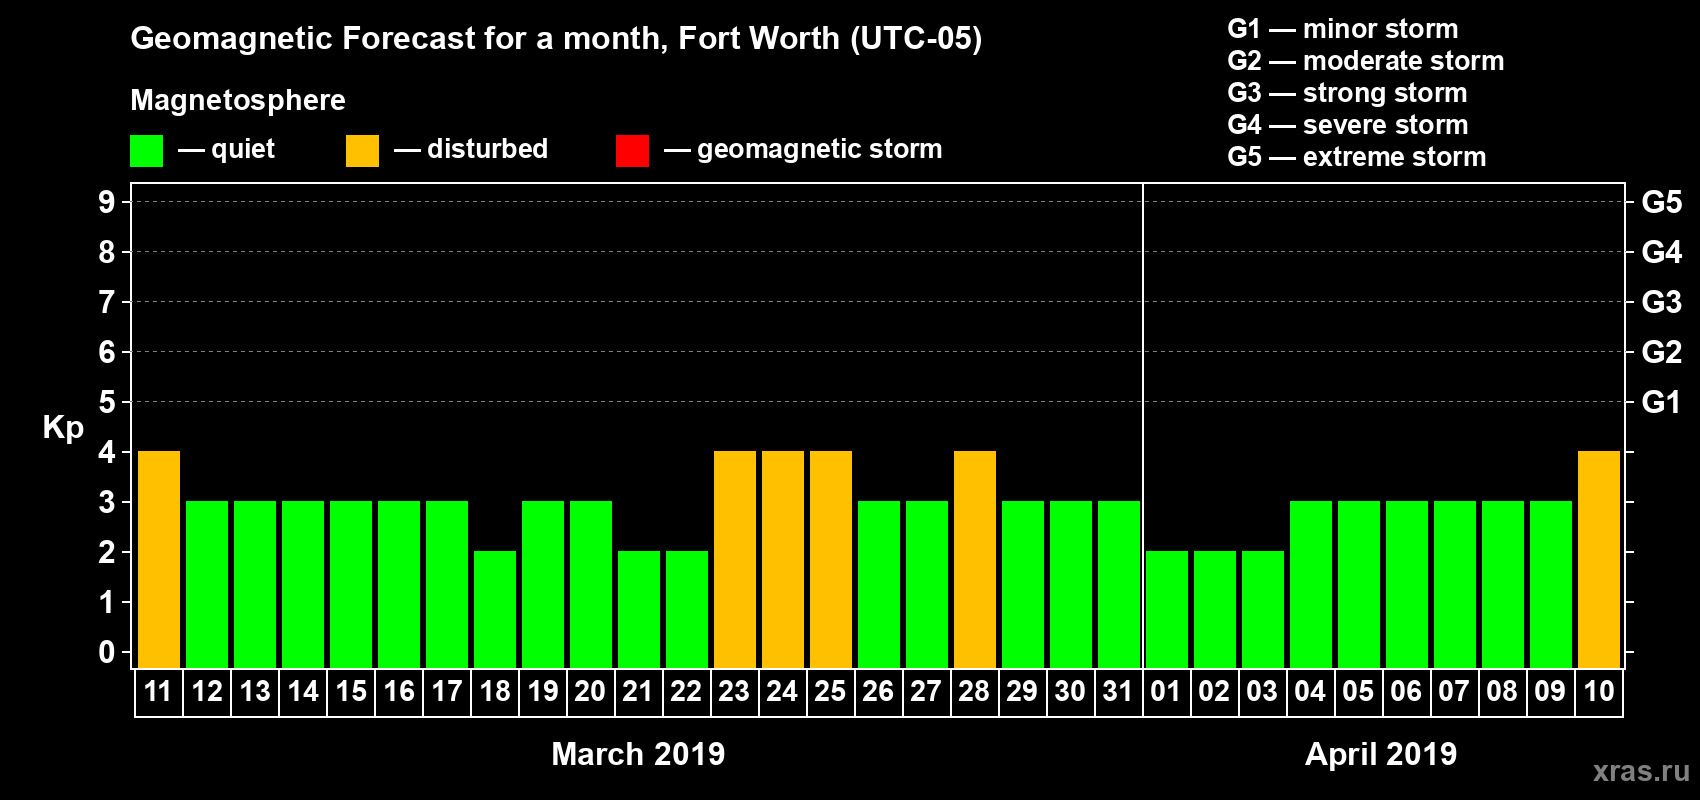Click the 'G2 — moderate storm' legend line
This screenshot has width=1700, height=800.
pyautogui.click(x=1366, y=61)
